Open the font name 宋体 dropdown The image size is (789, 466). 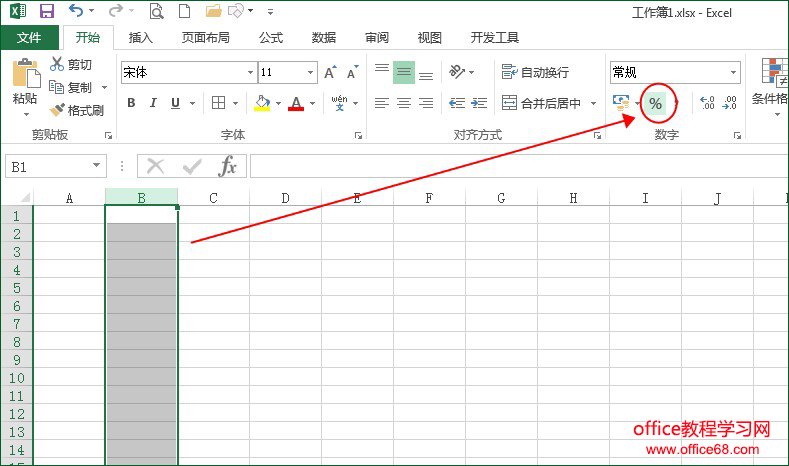pyautogui.click(x=250, y=72)
